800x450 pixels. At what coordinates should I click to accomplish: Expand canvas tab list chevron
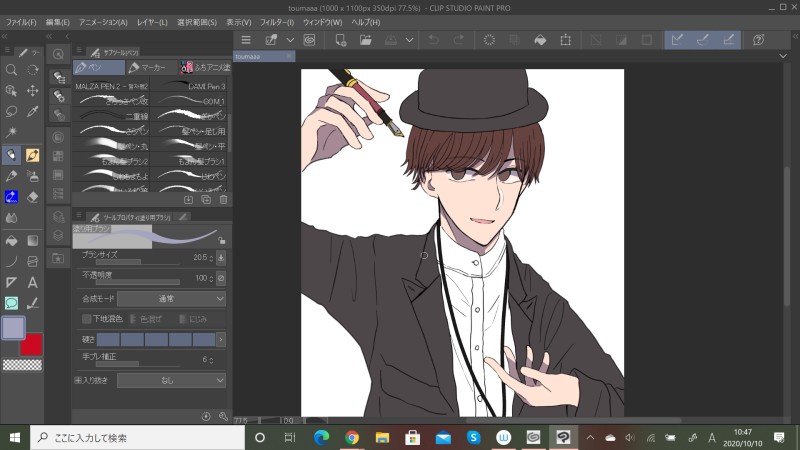[x=783, y=56]
